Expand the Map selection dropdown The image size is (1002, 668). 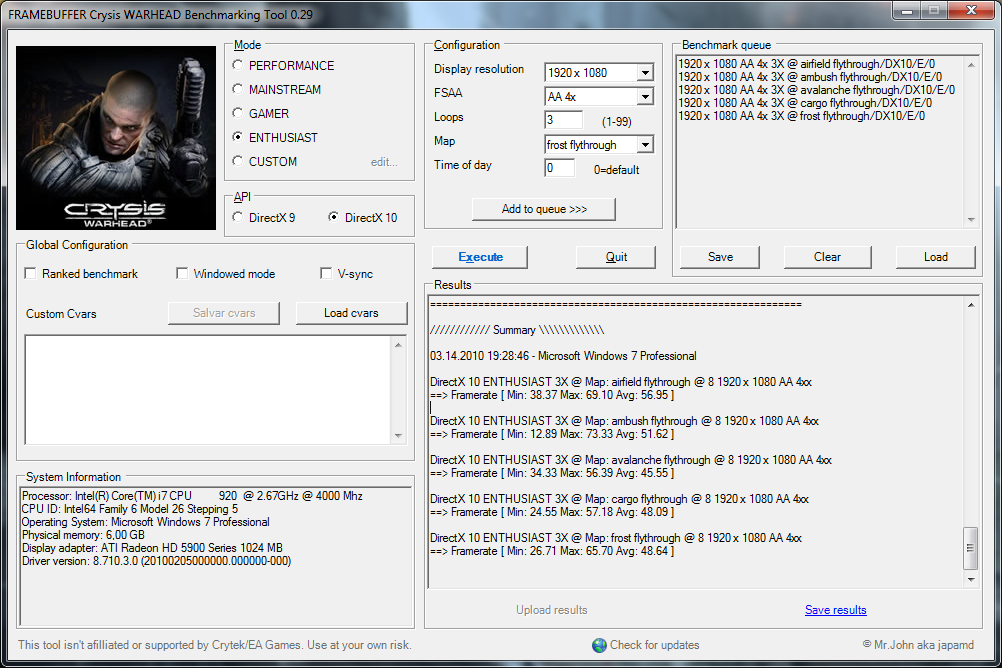pos(645,145)
